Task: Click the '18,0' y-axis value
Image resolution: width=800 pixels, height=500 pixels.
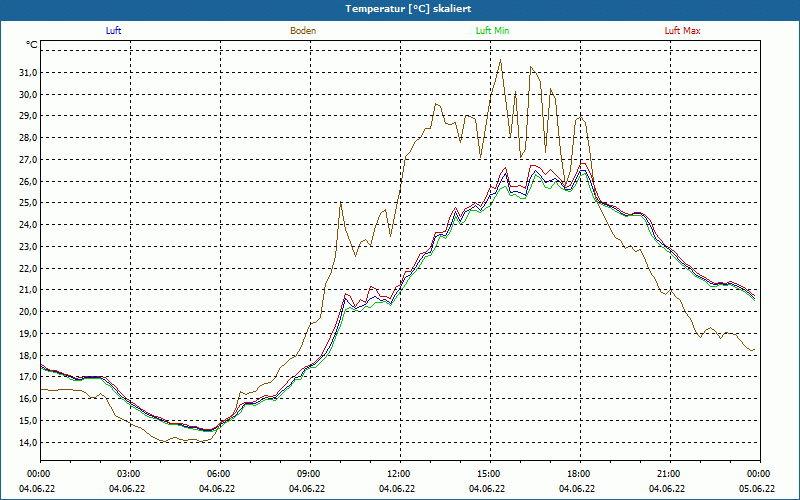Action: click(28, 356)
